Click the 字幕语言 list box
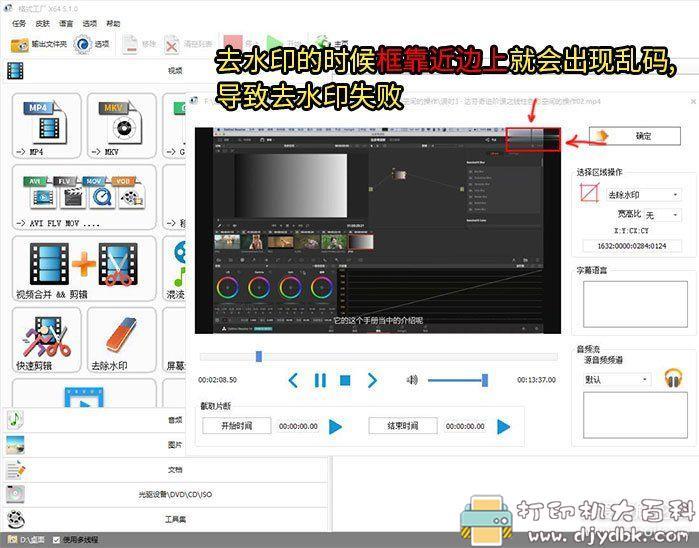The height and width of the screenshot is (548, 699). tap(635, 304)
